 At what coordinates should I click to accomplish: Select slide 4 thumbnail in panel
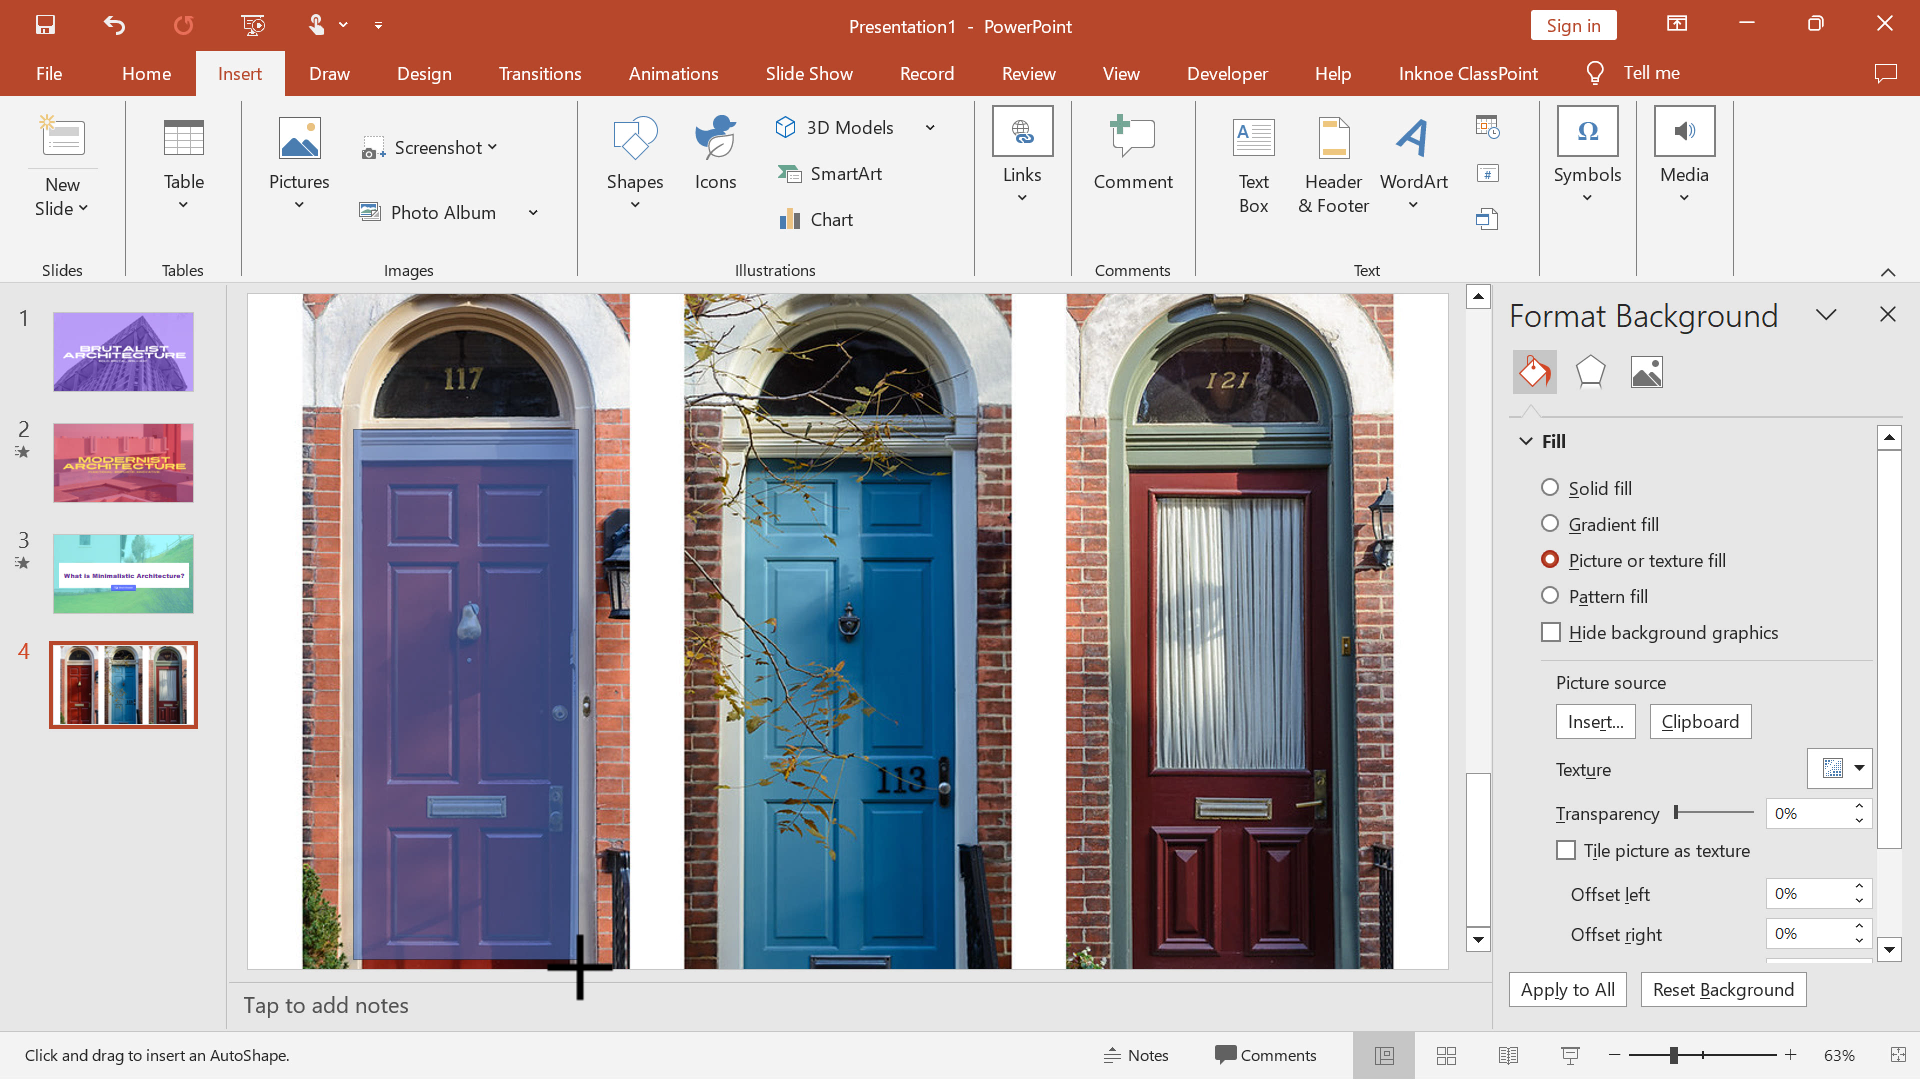tap(123, 684)
